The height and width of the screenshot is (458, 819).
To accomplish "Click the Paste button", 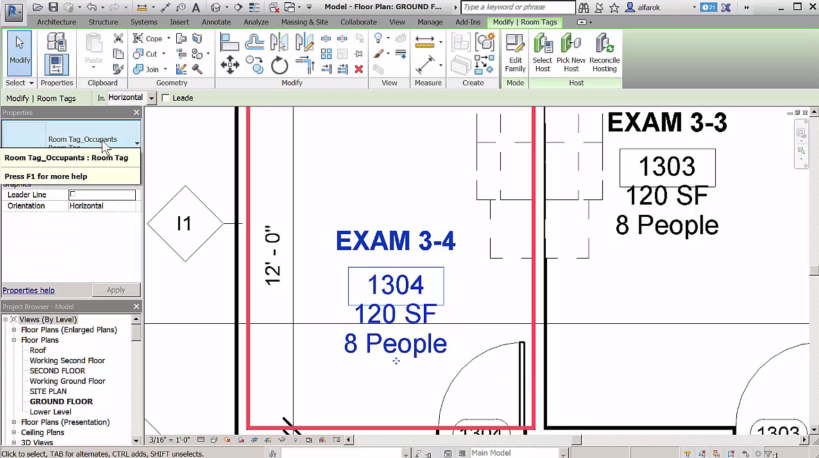I will tap(94, 51).
